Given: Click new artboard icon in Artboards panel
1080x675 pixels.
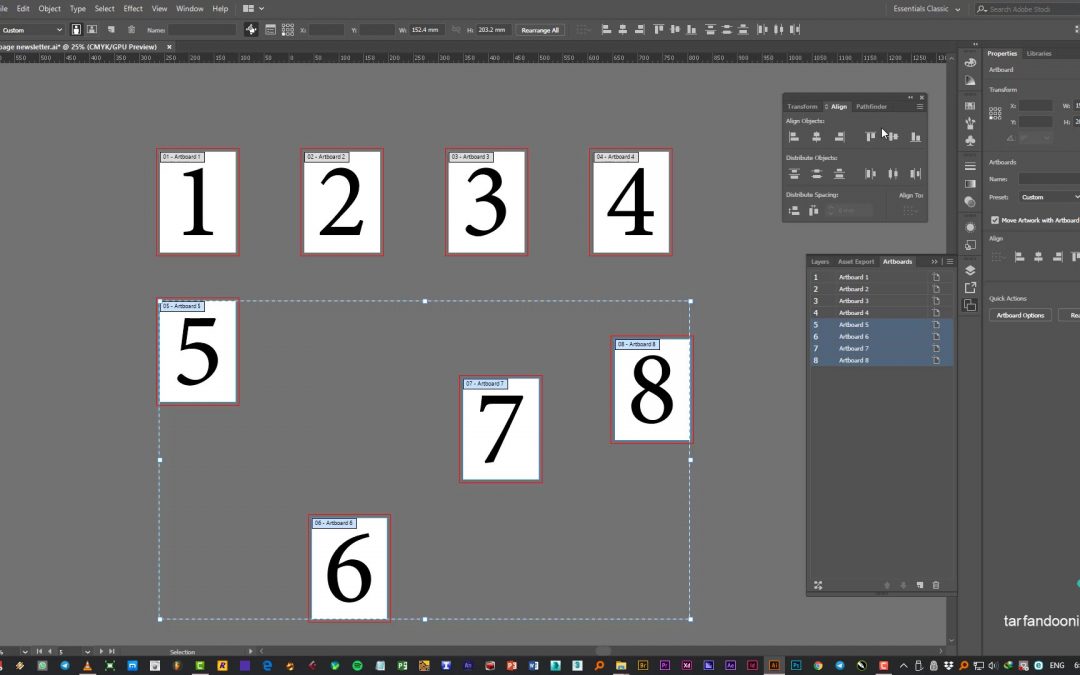Looking at the screenshot, I should click(x=920, y=585).
